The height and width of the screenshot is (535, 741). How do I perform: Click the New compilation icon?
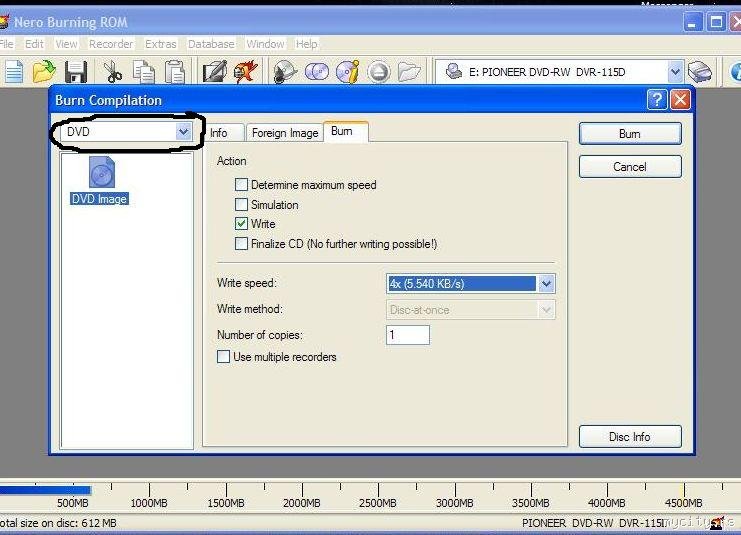tap(14, 72)
